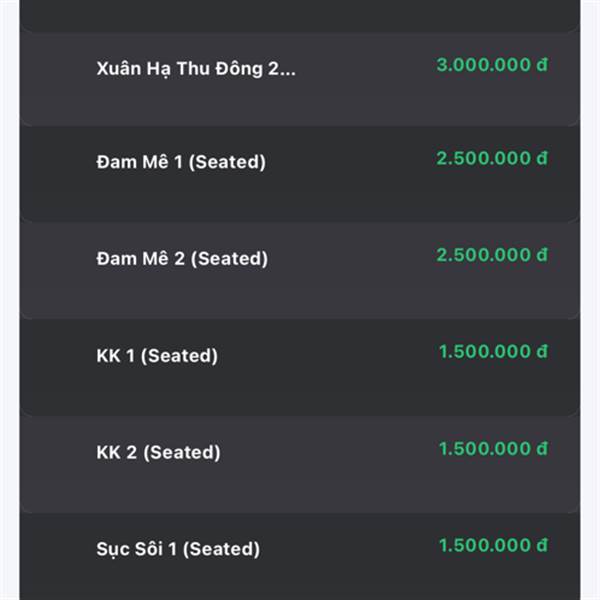Click the word Seated in Đam Mê 1 row

click(228, 162)
